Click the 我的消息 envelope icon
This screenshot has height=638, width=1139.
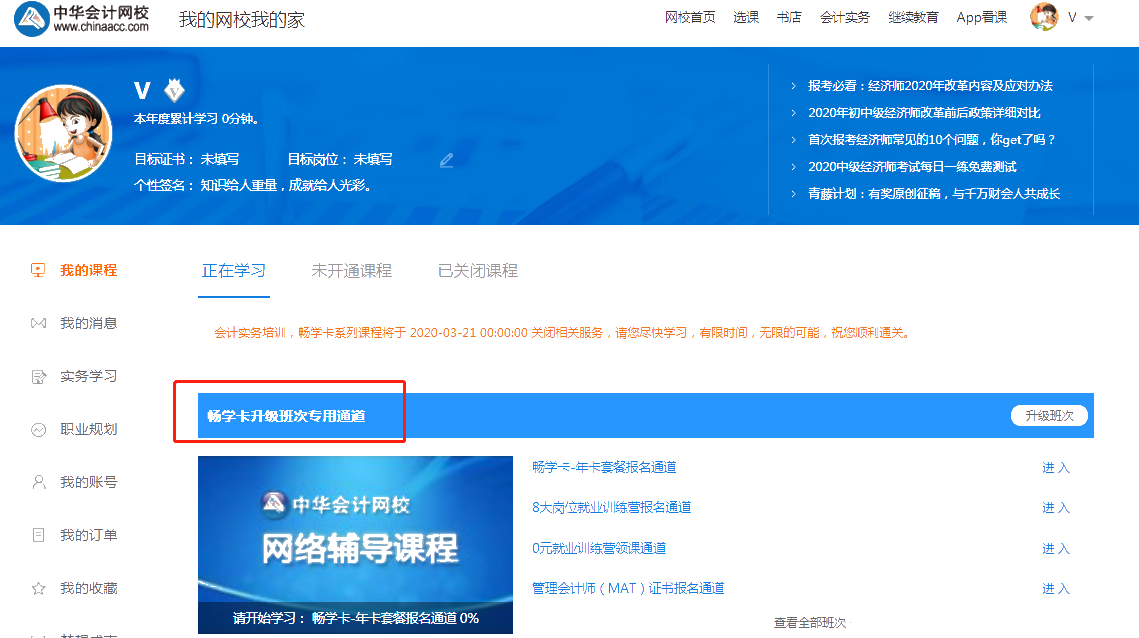[38, 323]
